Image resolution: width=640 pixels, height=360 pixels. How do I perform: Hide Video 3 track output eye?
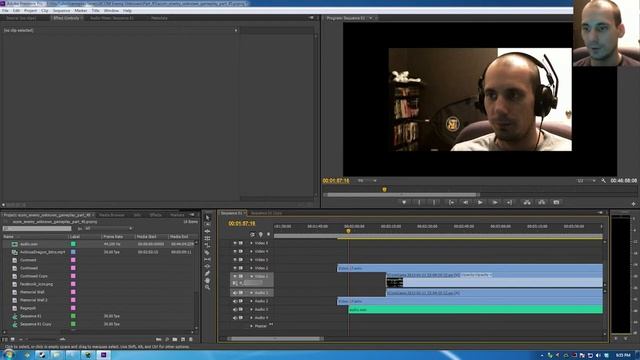pos(235,260)
